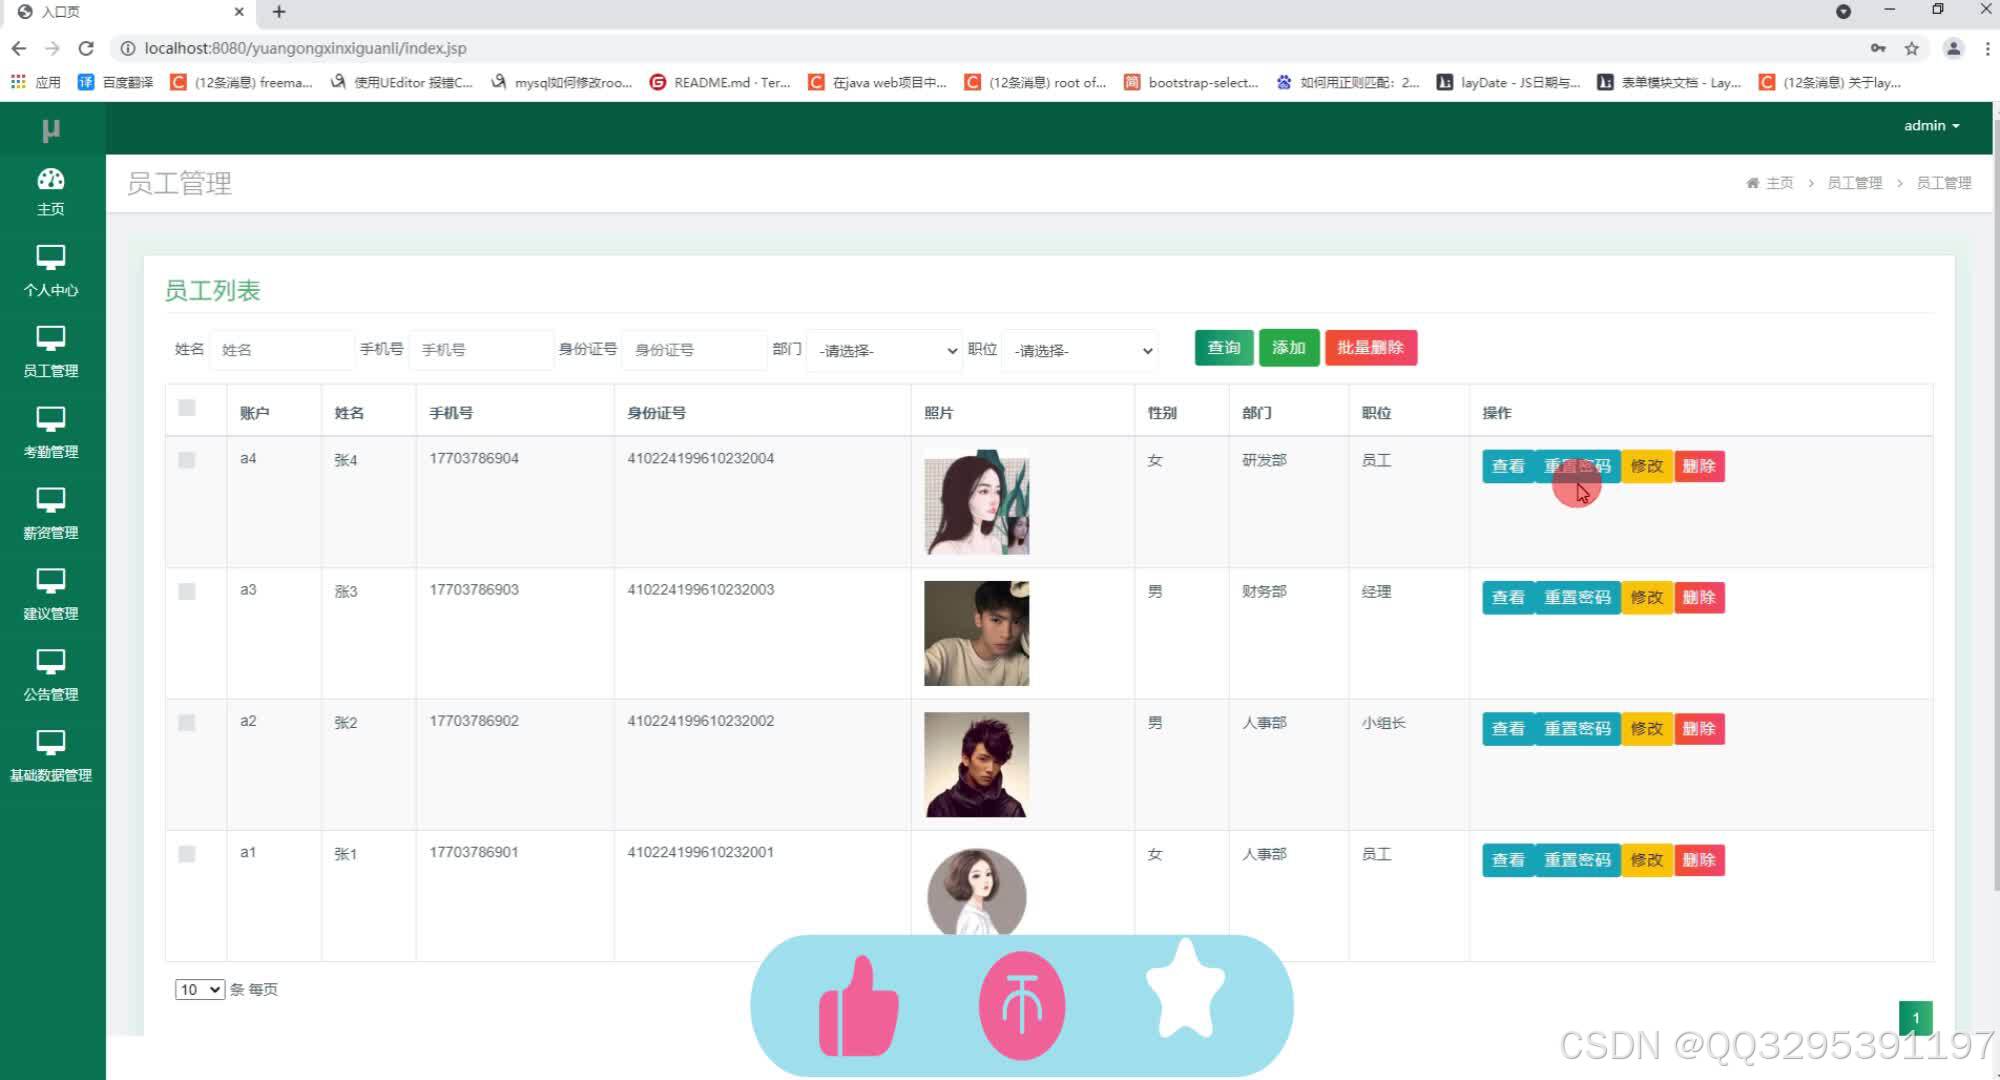The width and height of the screenshot is (2000, 1080).
Task: Open the 主页 dashboard sidebar icon
Action: 51,192
